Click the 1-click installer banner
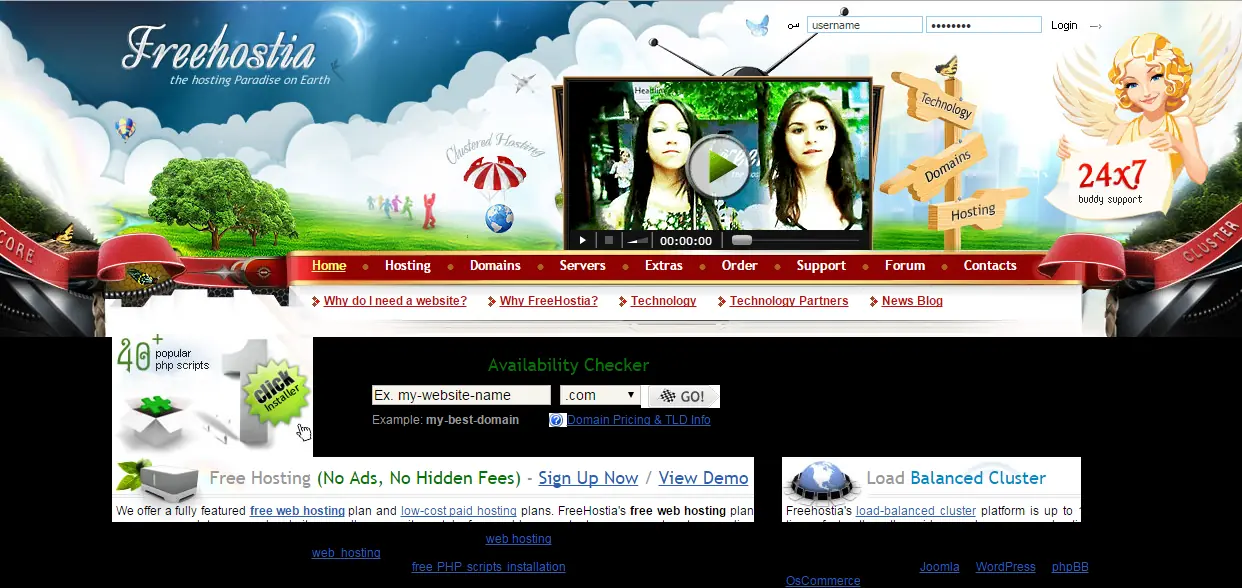The width and height of the screenshot is (1242, 588). [x=213, y=396]
